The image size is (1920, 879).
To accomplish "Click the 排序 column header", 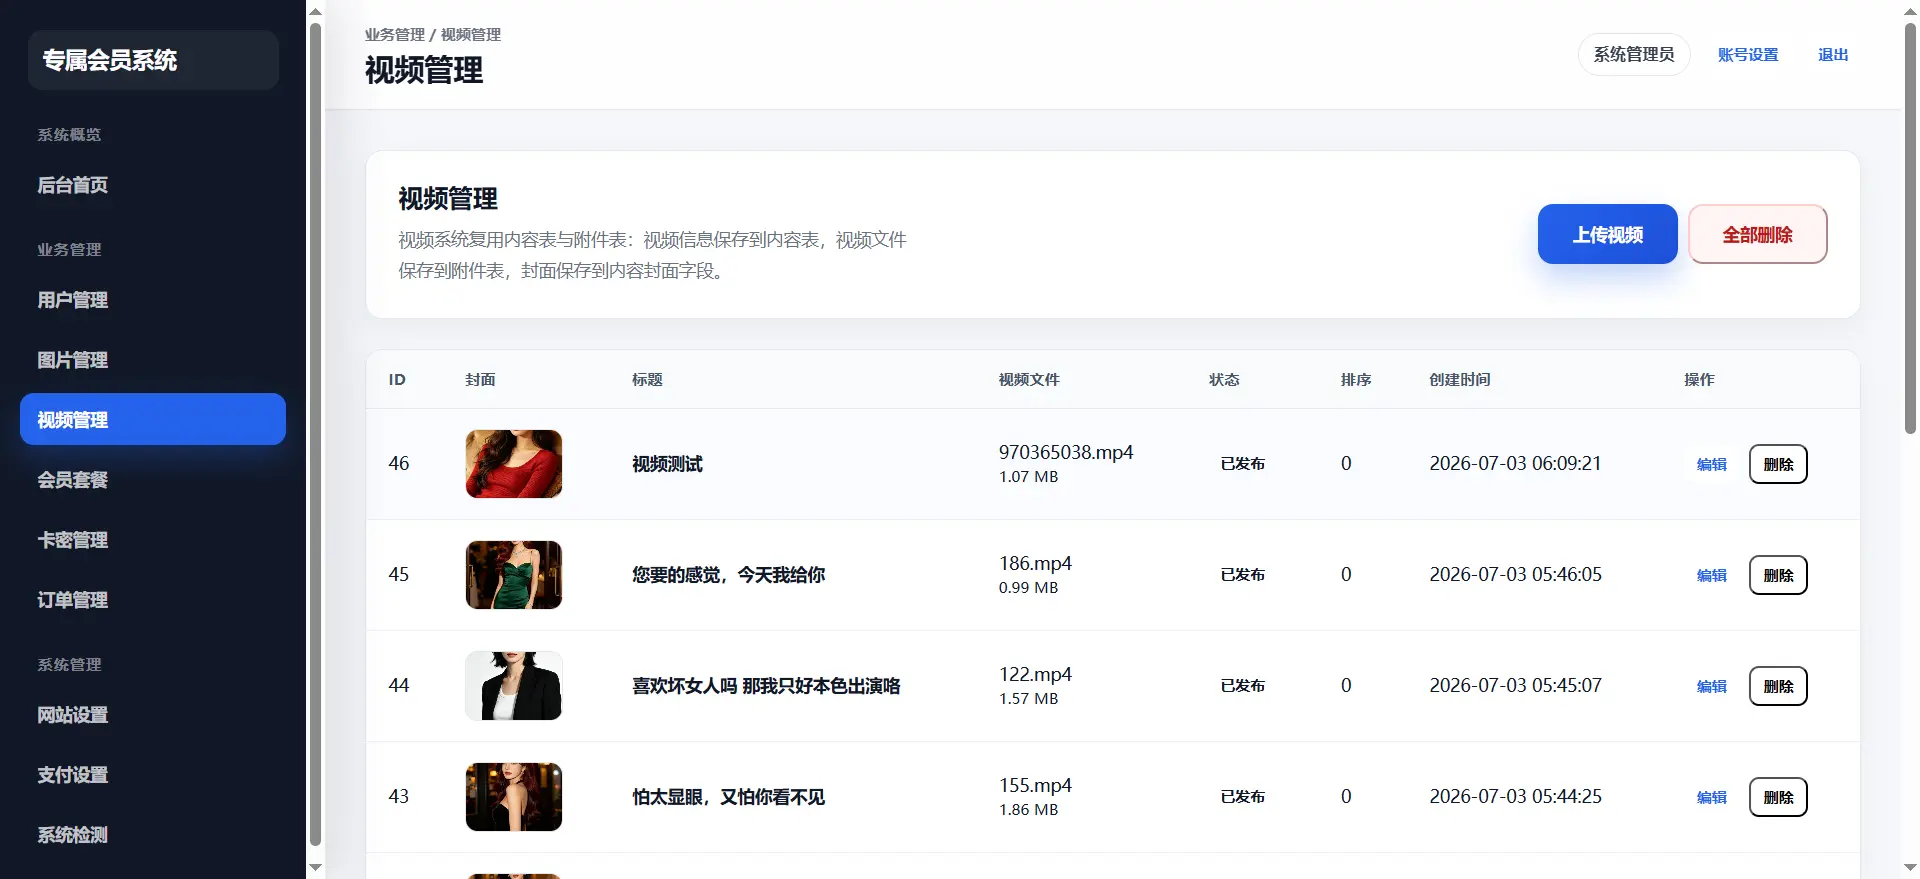I will (1356, 380).
